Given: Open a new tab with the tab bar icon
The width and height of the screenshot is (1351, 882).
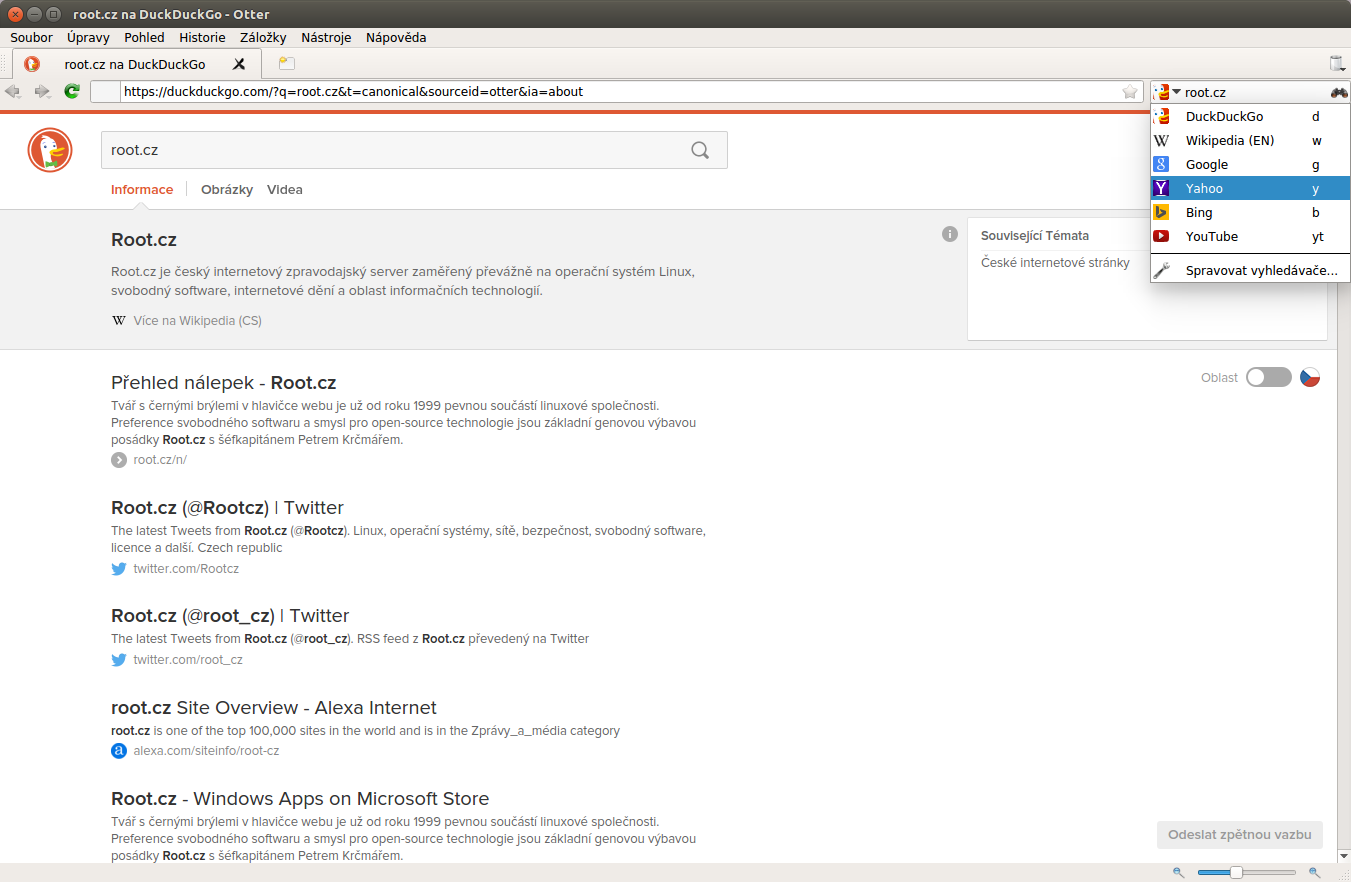Looking at the screenshot, I should coord(287,64).
